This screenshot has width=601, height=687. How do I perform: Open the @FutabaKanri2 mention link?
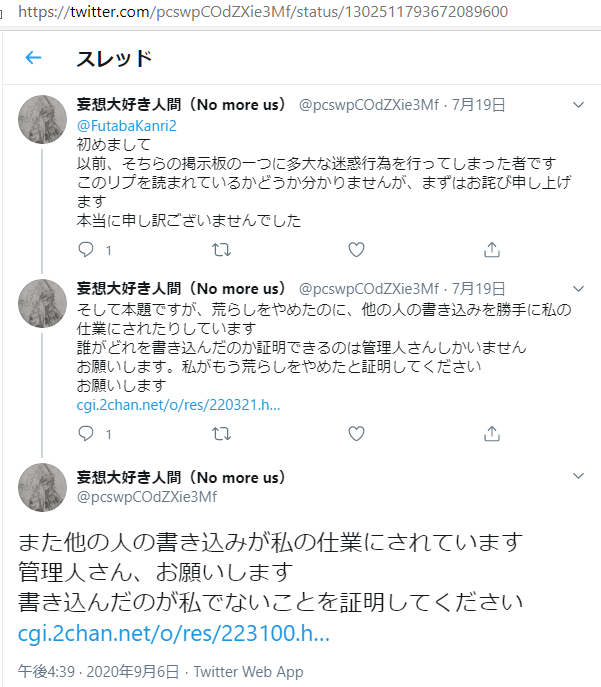126,125
